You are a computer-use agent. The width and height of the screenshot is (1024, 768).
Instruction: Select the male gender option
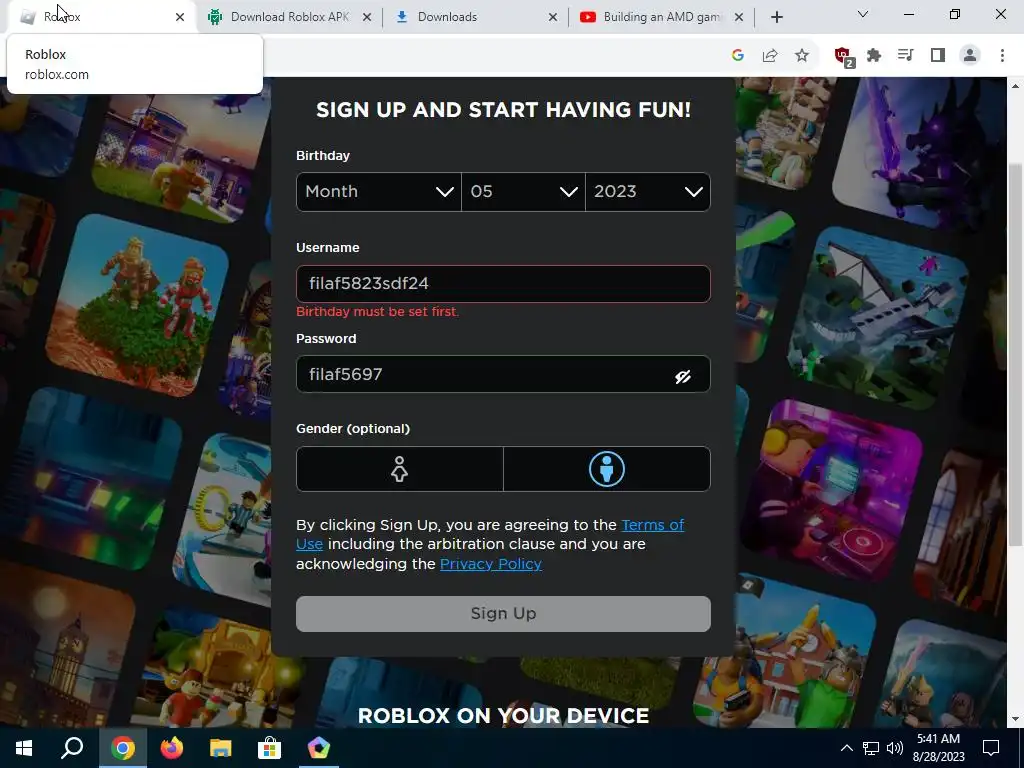click(x=607, y=469)
